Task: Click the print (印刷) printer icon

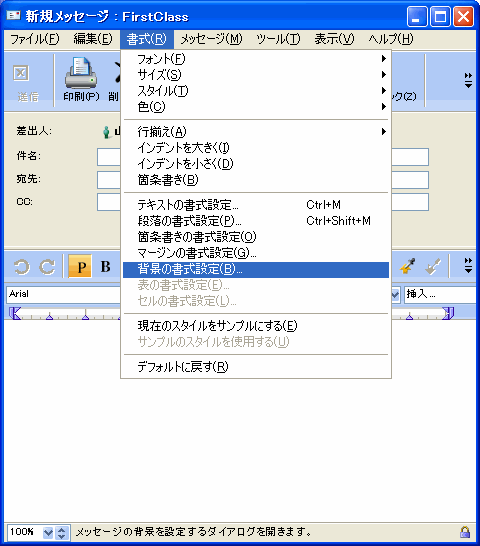Action: coord(80,73)
